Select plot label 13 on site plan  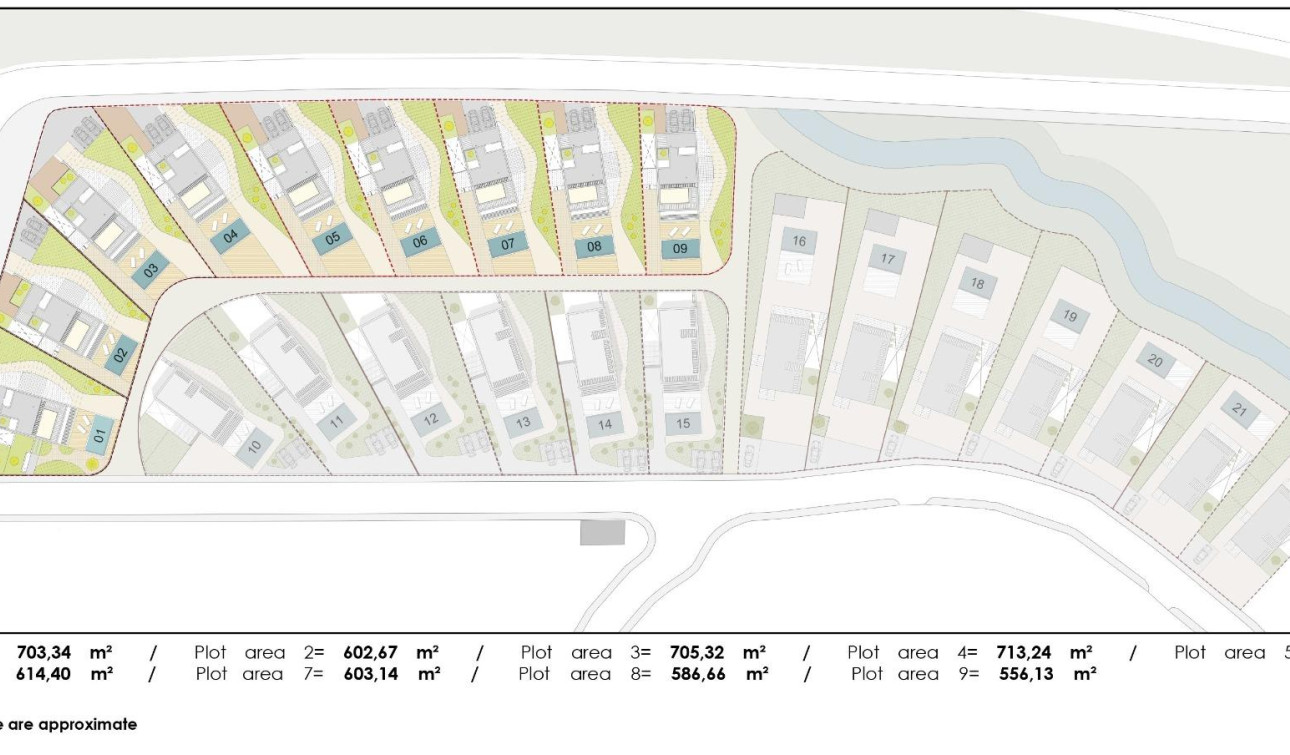click(523, 423)
